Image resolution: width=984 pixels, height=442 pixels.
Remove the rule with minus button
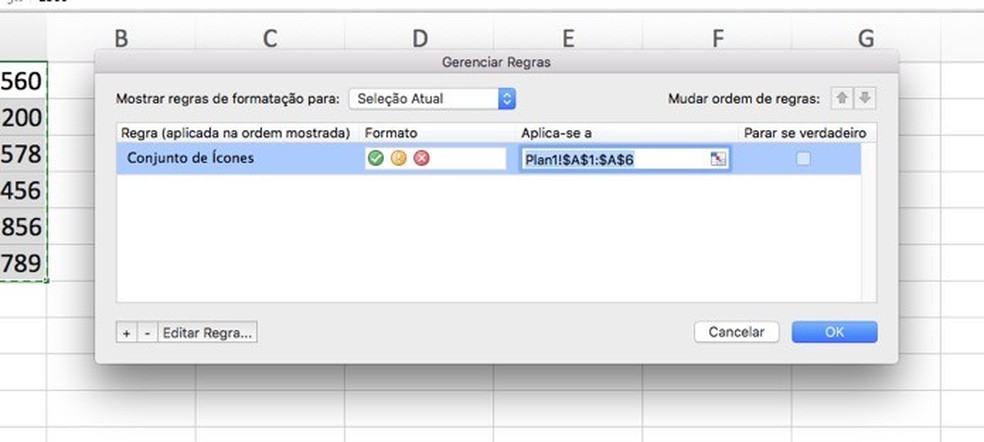pos(147,333)
